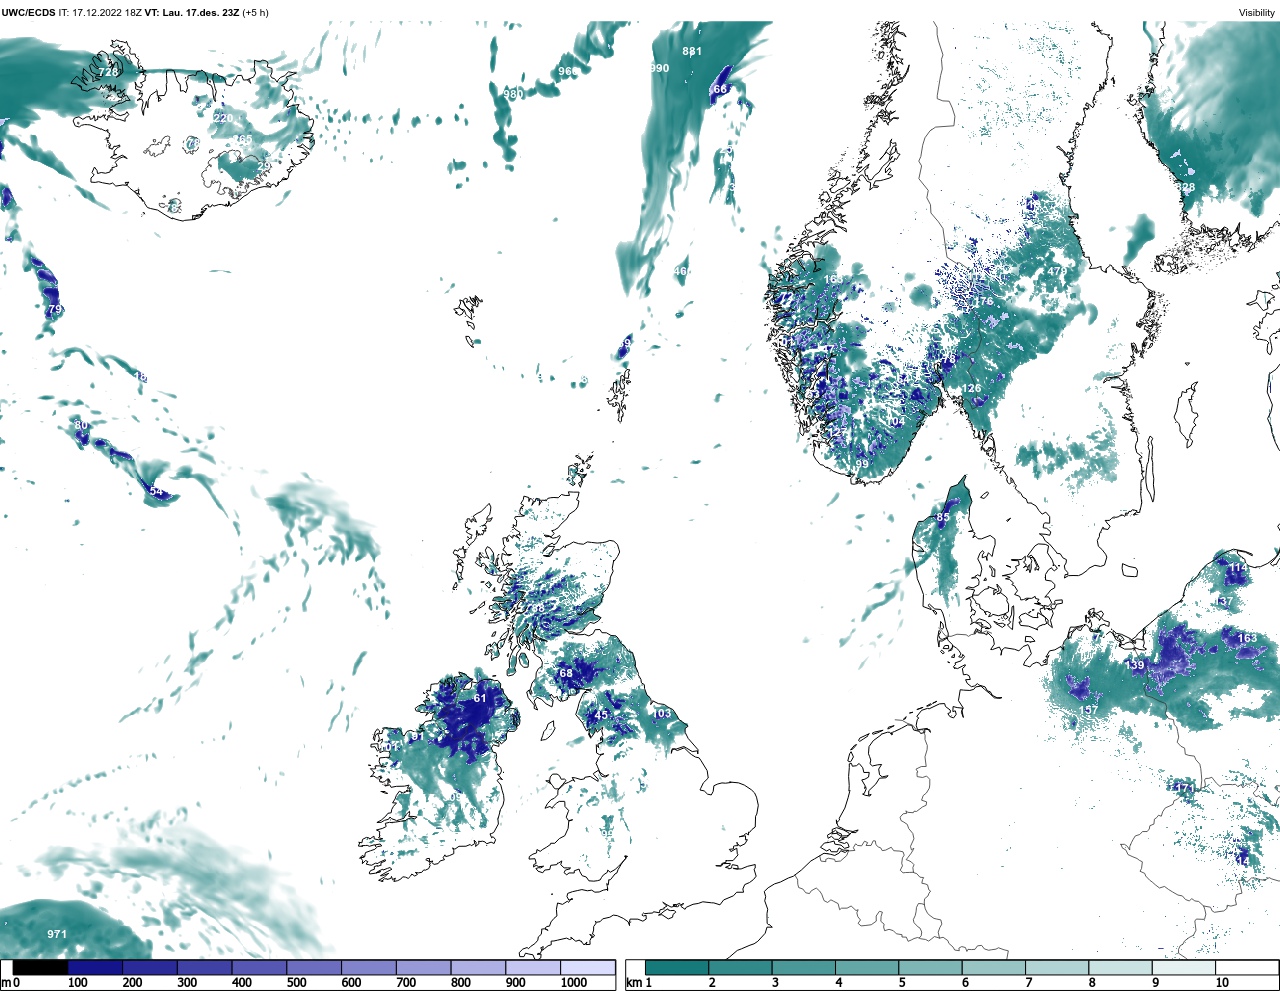Click the 4–5 km legend swatch
This screenshot has height=991, width=1280.
[867, 967]
